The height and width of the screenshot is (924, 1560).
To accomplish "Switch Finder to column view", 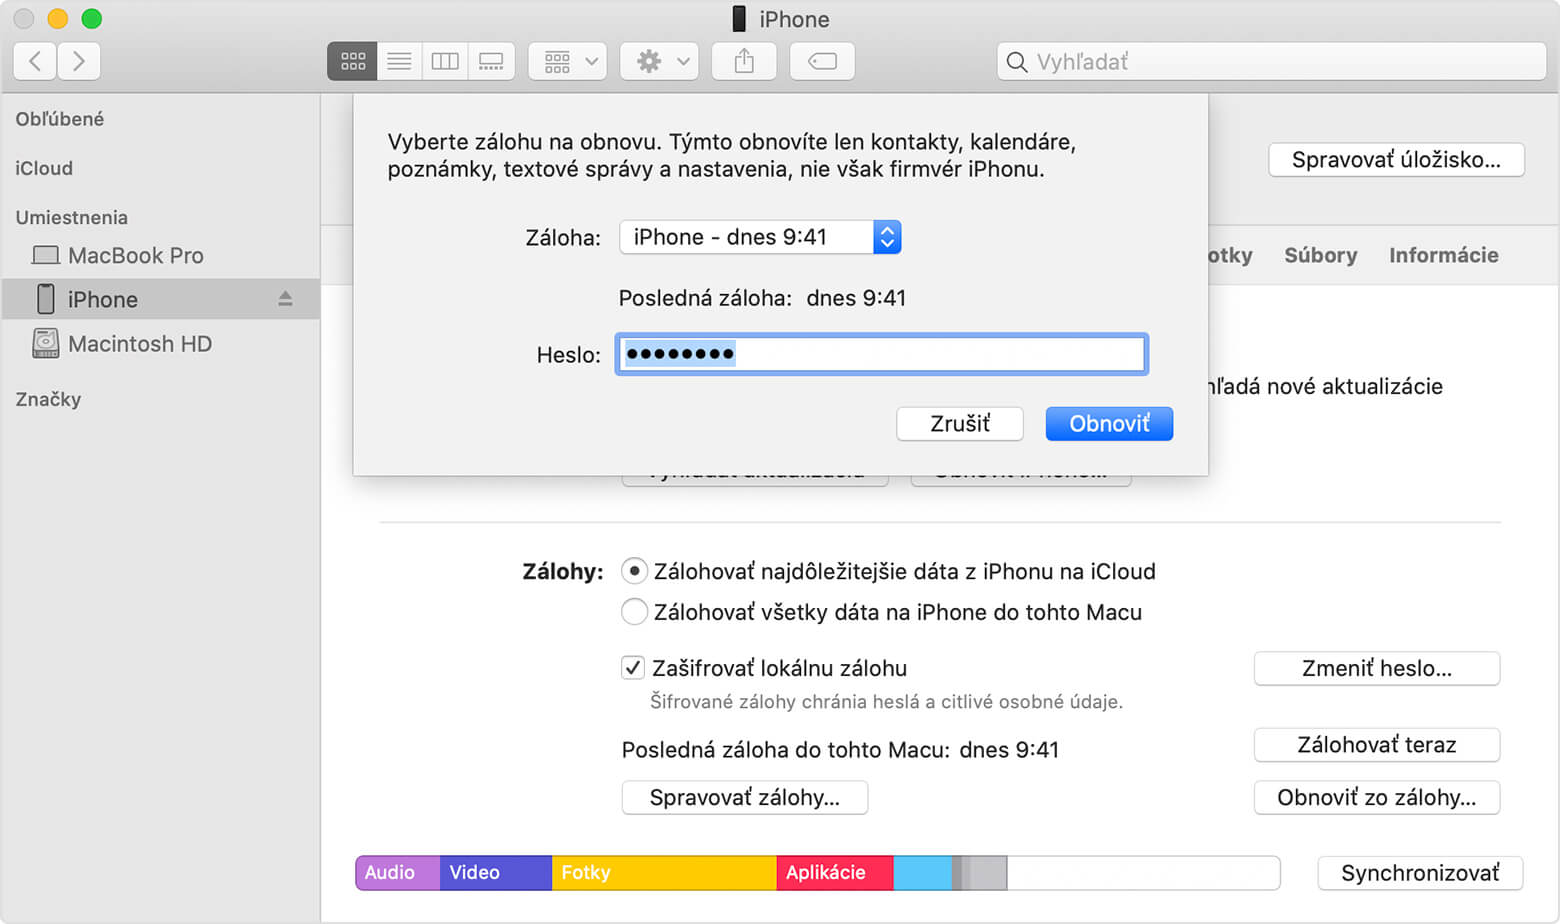I will (x=445, y=61).
